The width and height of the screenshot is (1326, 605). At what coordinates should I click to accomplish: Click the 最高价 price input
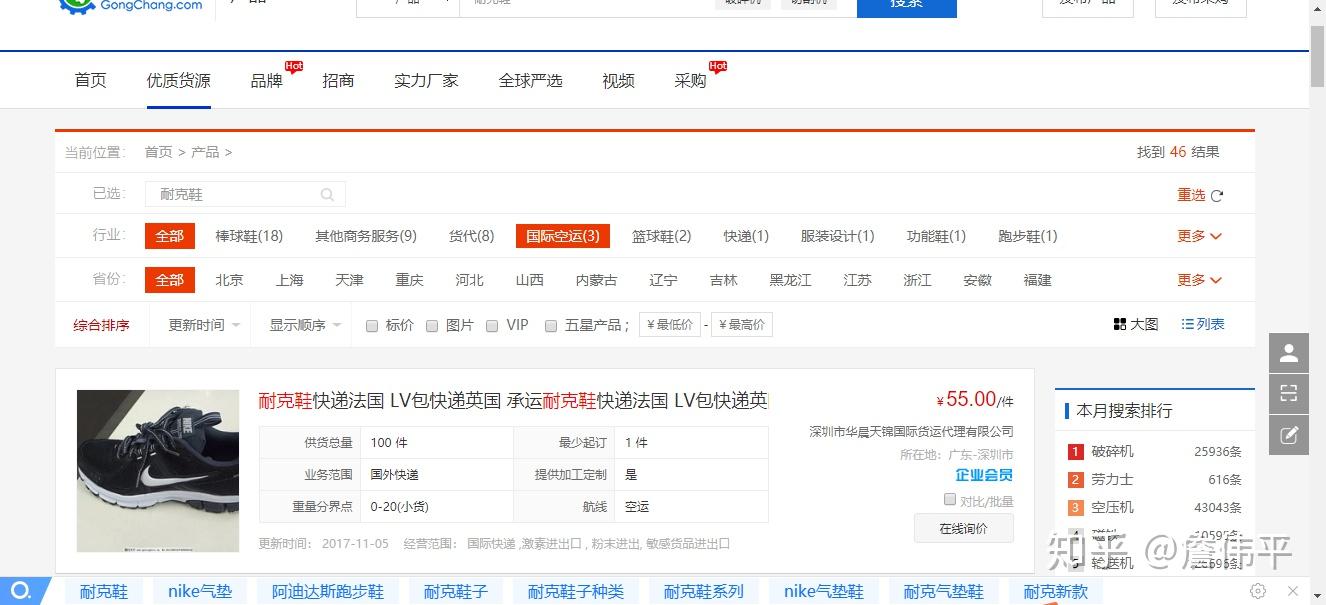pos(742,325)
